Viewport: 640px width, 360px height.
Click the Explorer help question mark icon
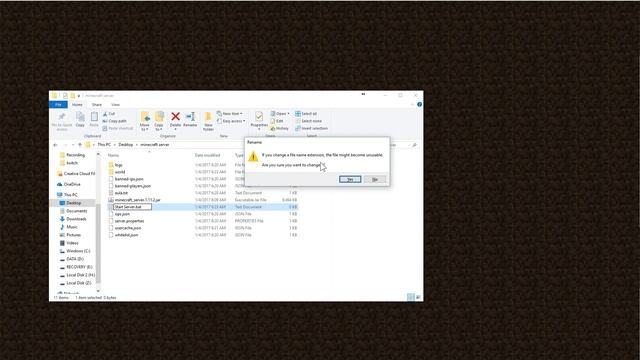(x=419, y=105)
